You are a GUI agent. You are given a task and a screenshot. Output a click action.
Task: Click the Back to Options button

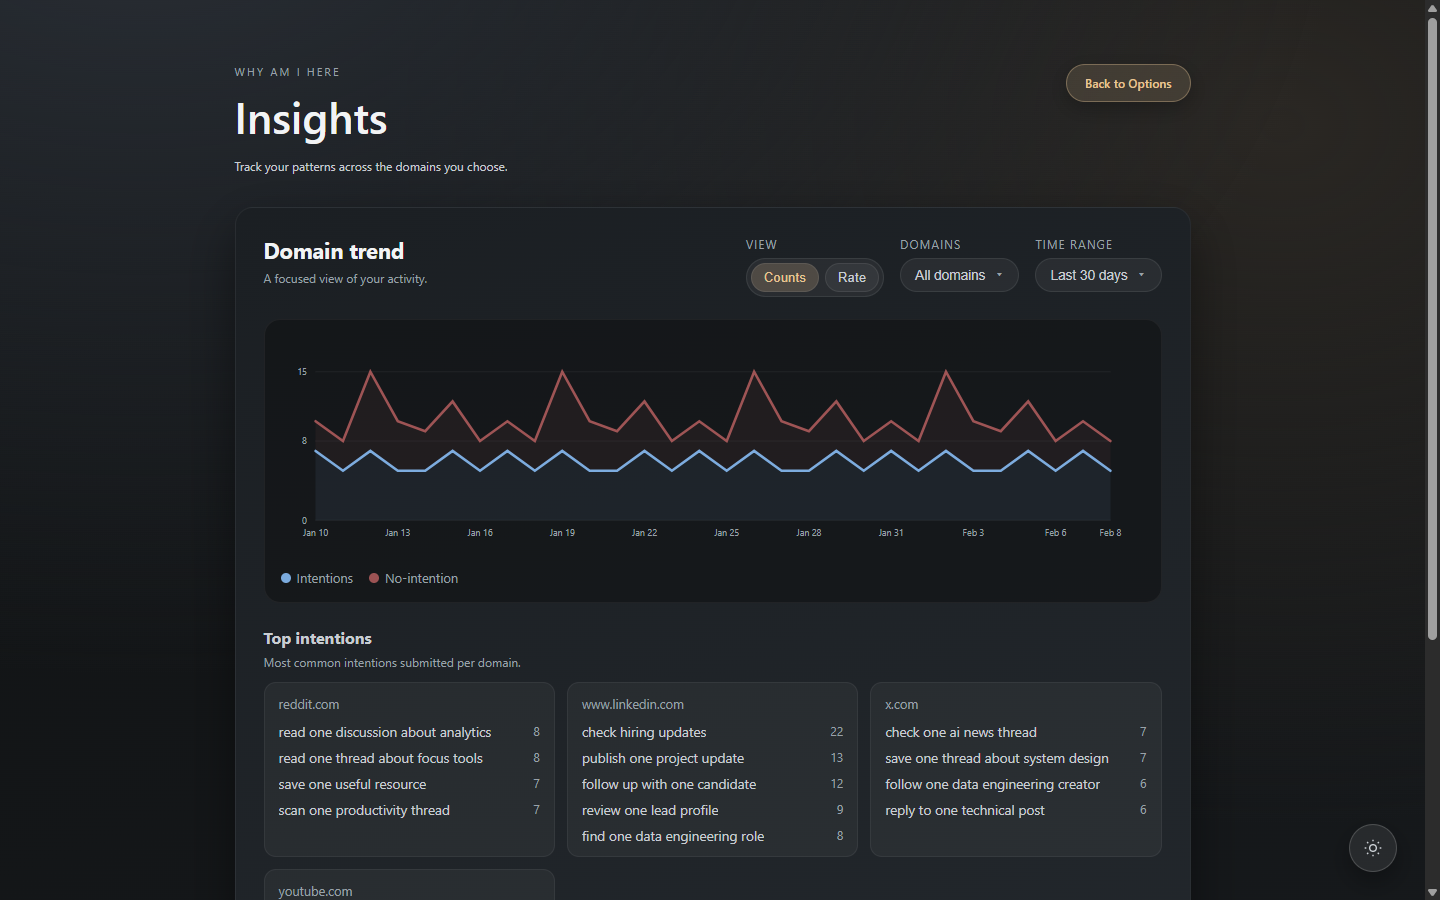(x=1127, y=83)
